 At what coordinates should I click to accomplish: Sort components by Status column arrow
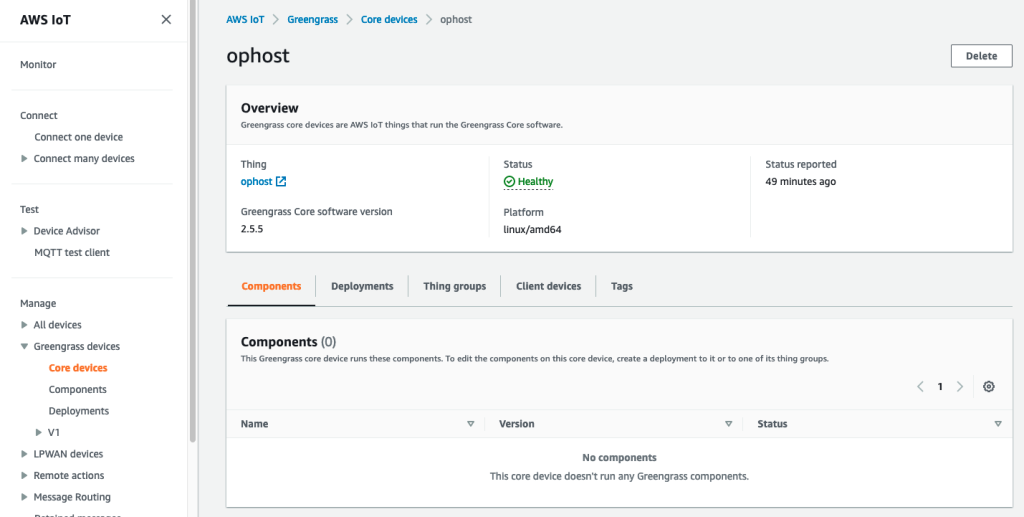click(x=998, y=424)
